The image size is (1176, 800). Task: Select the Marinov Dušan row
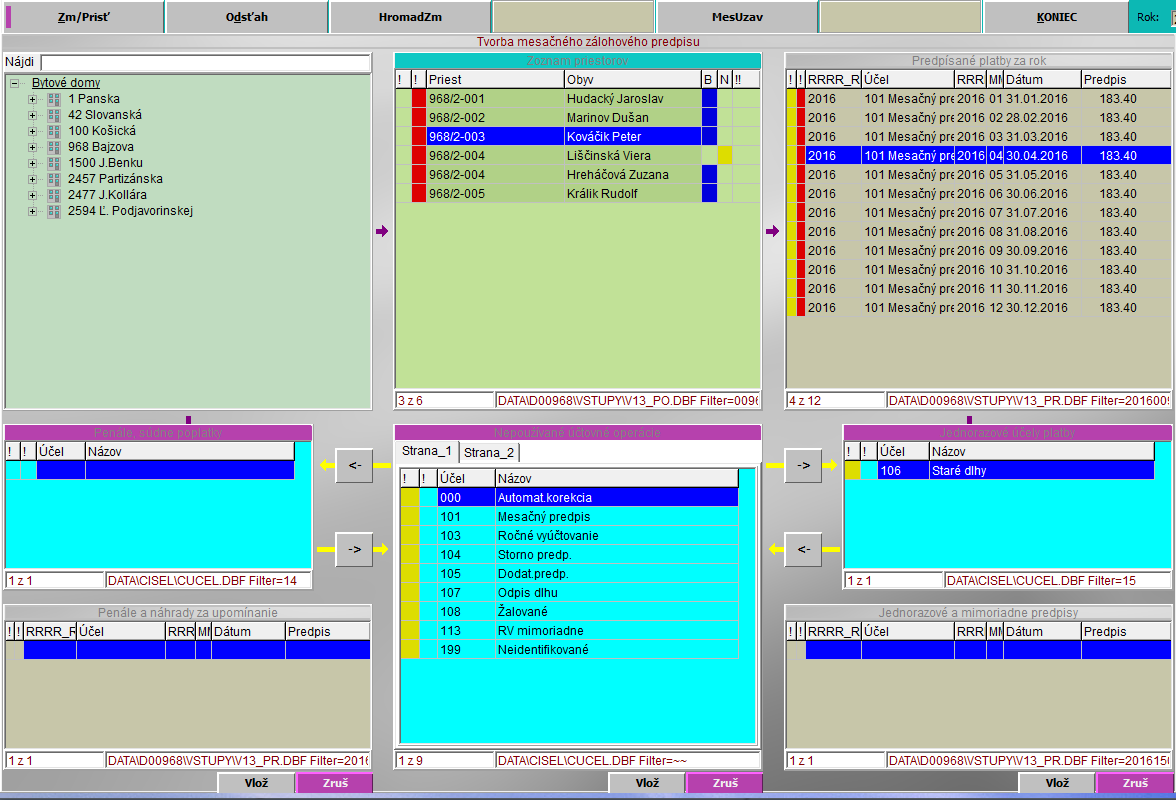point(578,118)
